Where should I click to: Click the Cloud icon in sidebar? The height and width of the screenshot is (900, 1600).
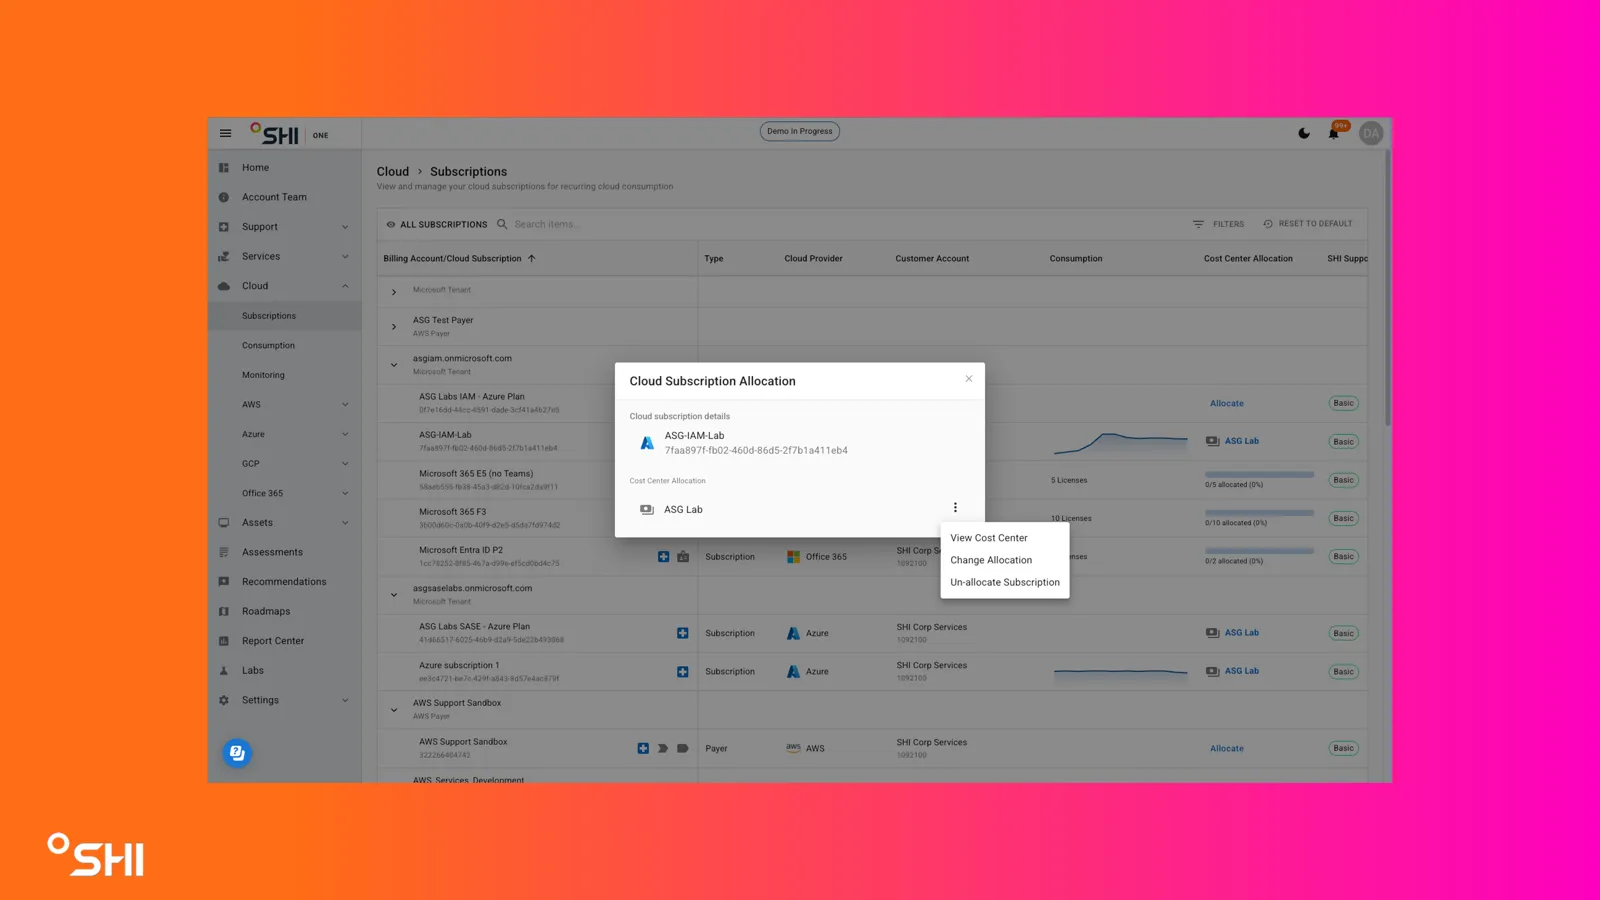coord(224,286)
